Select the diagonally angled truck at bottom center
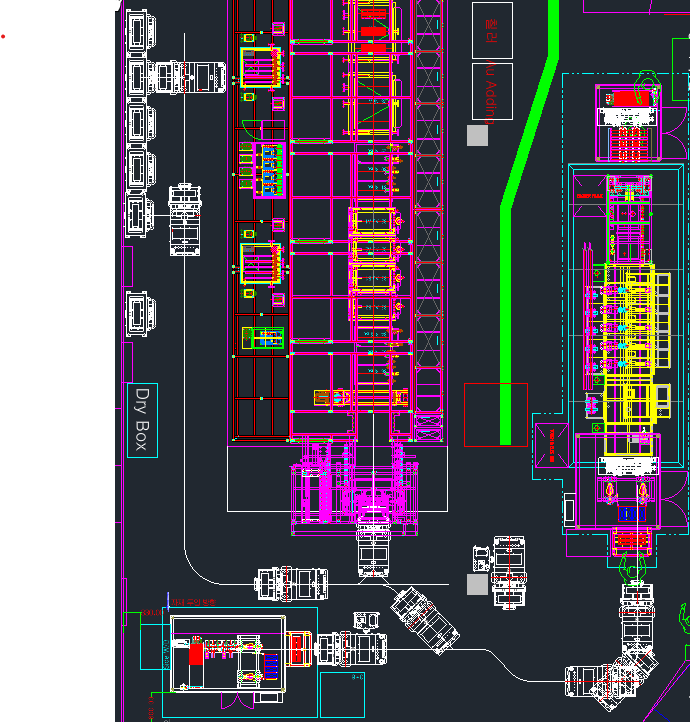This screenshot has width=690, height=722. pos(426,620)
